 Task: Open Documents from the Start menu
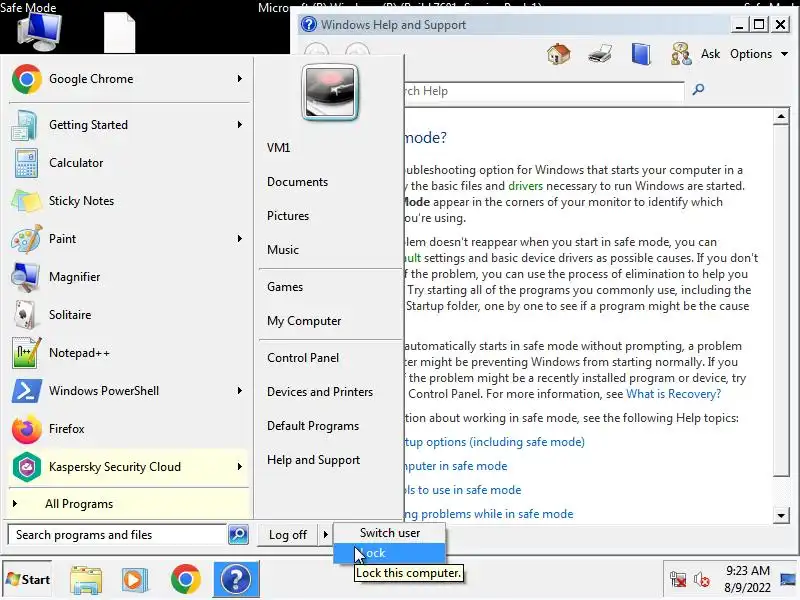(x=297, y=182)
